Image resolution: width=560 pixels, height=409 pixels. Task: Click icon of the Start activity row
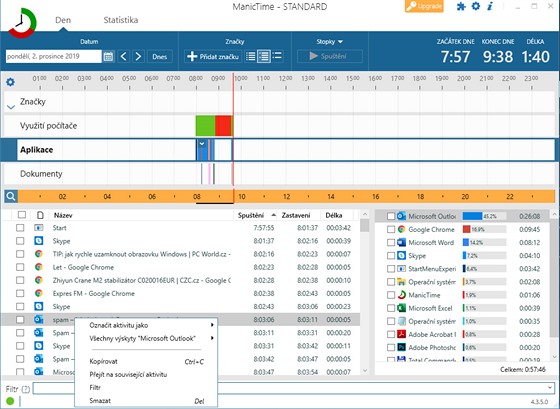click(x=39, y=228)
